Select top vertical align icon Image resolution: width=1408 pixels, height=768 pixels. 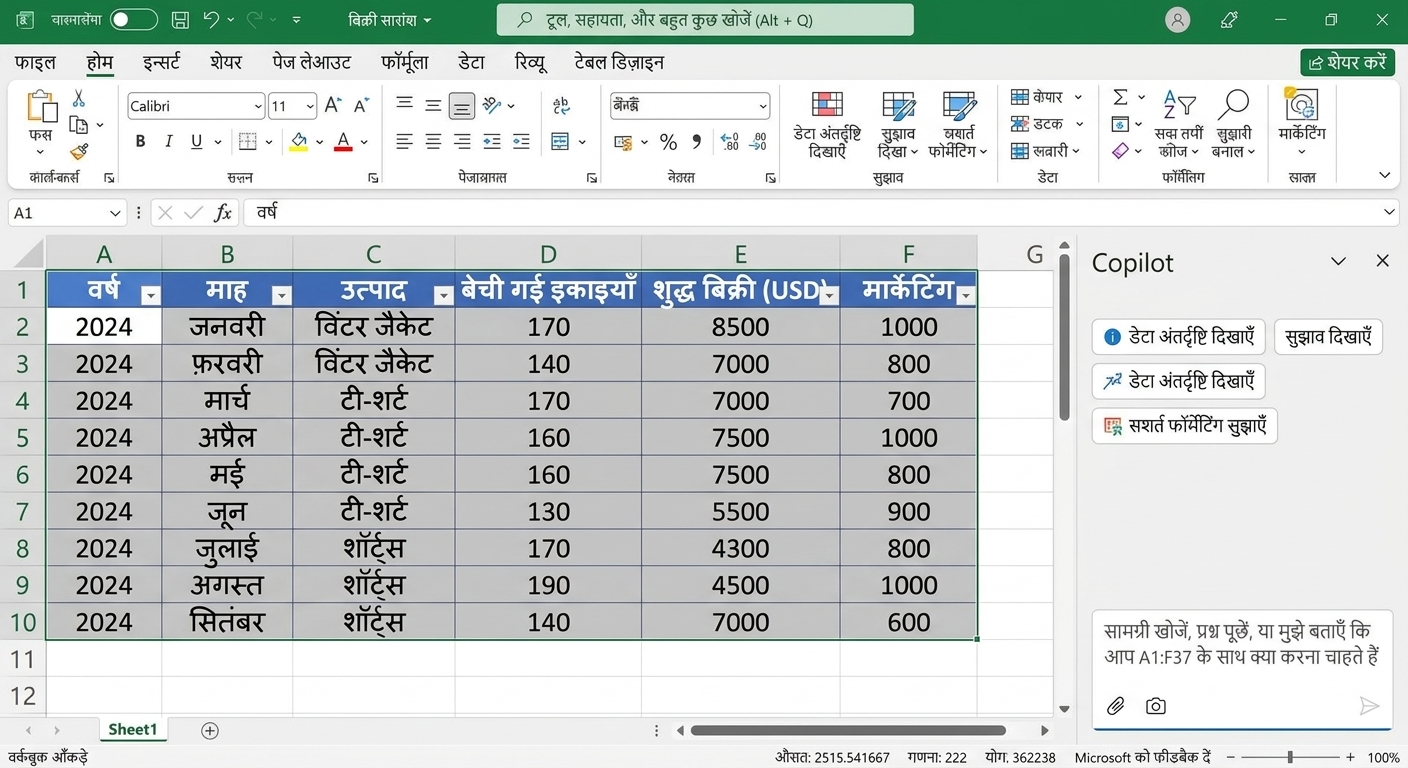tap(404, 105)
